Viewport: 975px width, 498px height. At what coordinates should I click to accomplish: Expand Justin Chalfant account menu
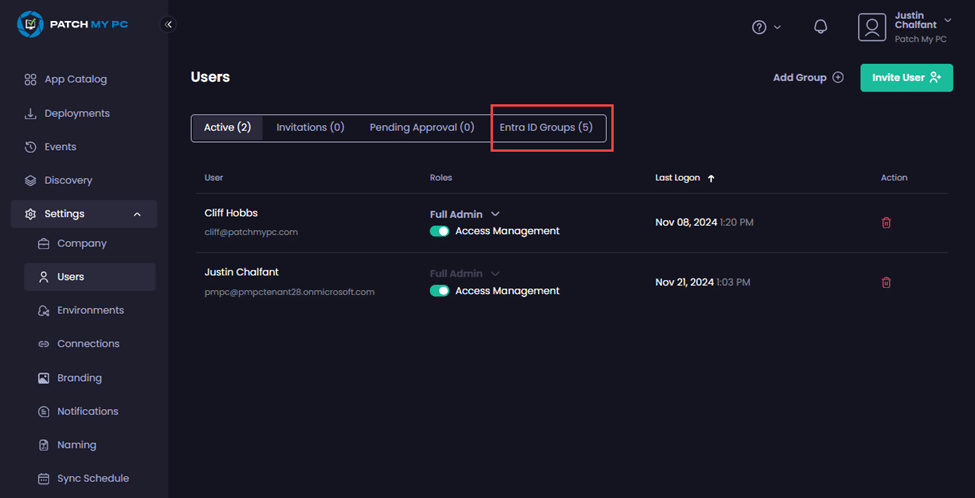pos(947,21)
